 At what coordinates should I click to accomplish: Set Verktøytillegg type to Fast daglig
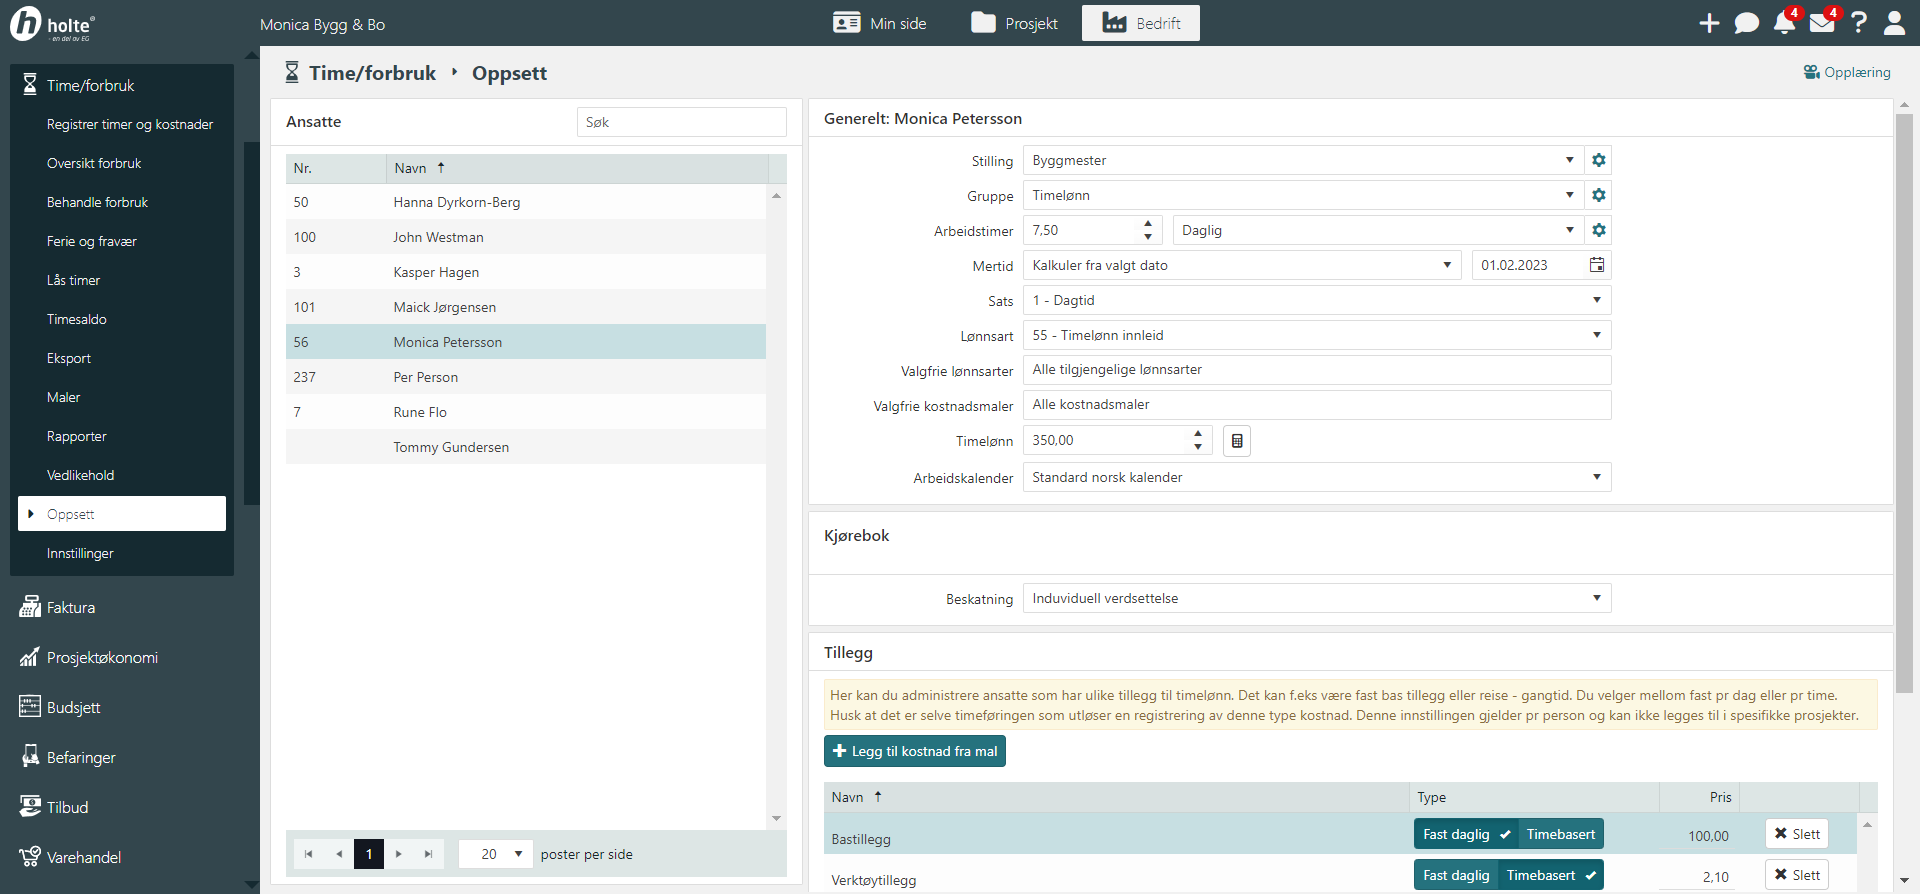click(1455, 875)
